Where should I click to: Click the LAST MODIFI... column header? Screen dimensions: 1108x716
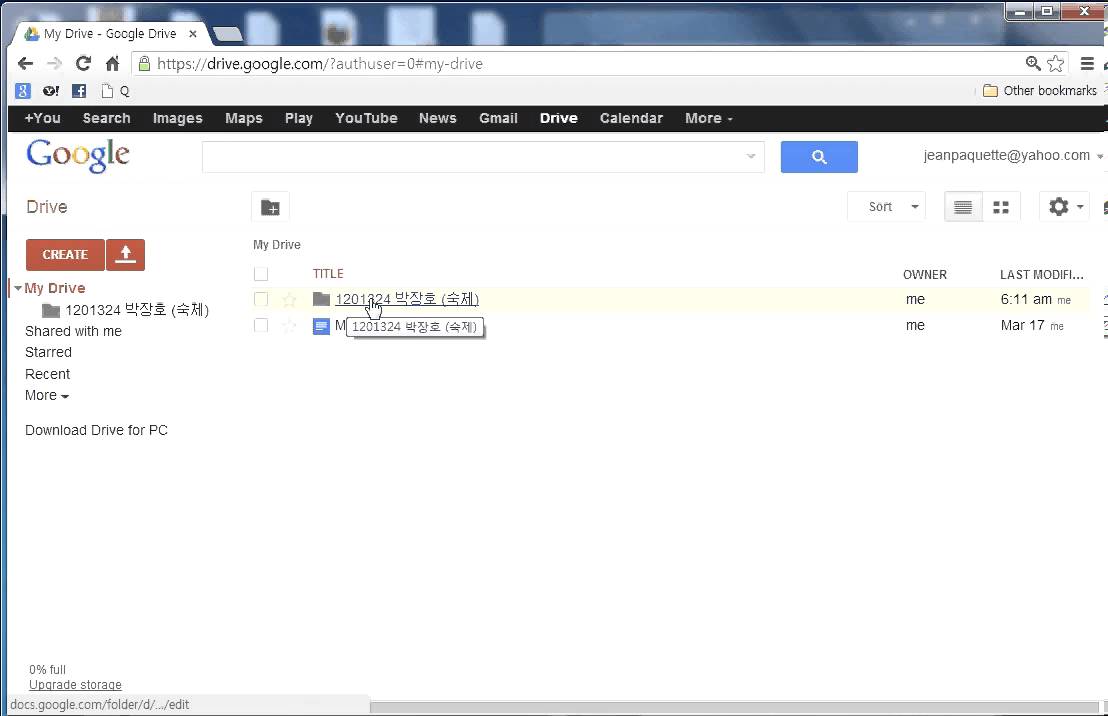tap(1042, 275)
